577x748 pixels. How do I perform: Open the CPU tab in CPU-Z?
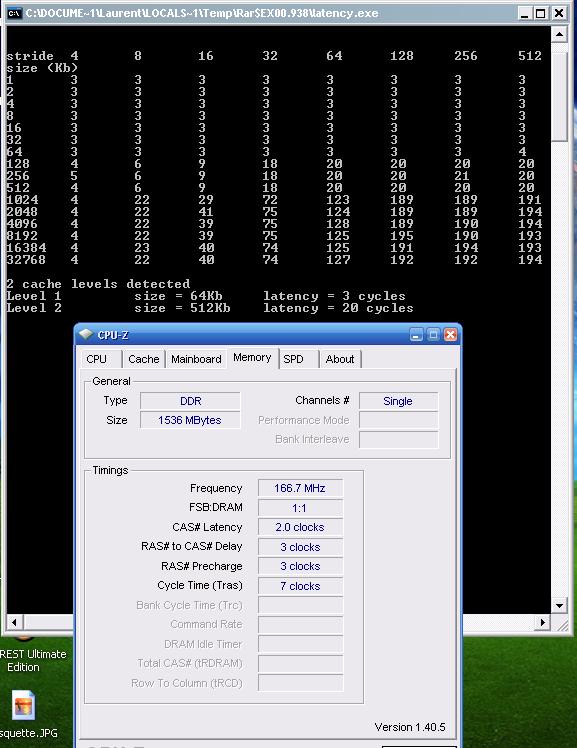point(96,359)
